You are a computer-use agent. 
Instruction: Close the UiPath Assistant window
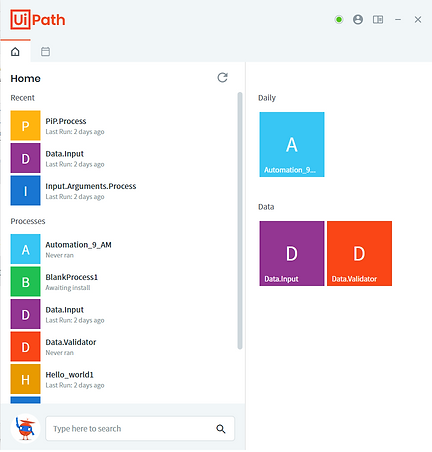click(418, 20)
